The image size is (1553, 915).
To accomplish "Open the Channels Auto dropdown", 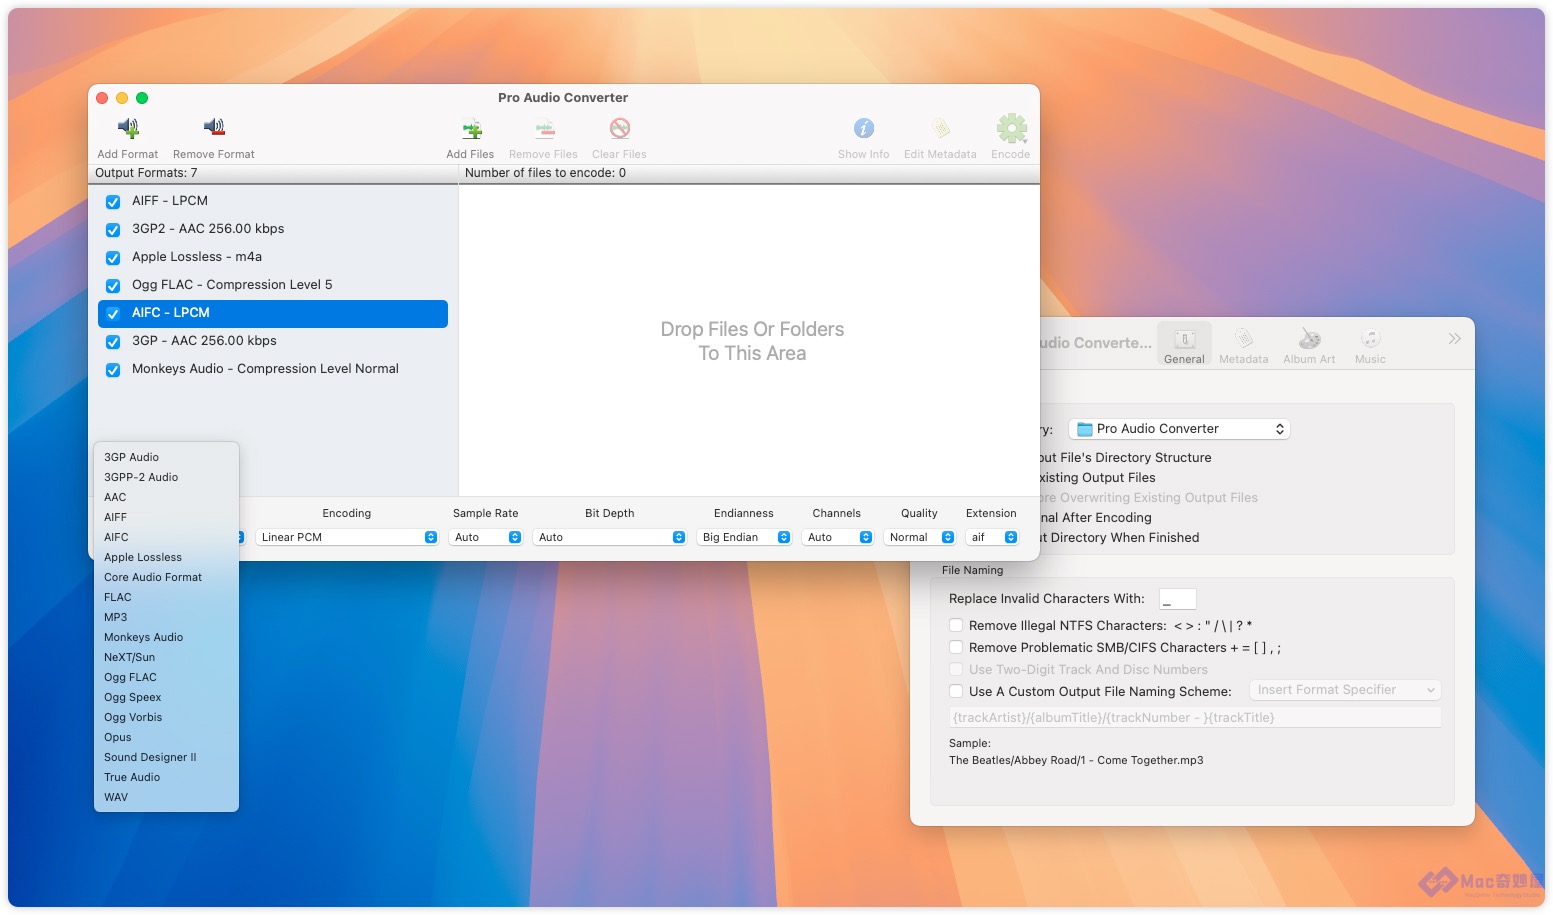I will [838, 537].
